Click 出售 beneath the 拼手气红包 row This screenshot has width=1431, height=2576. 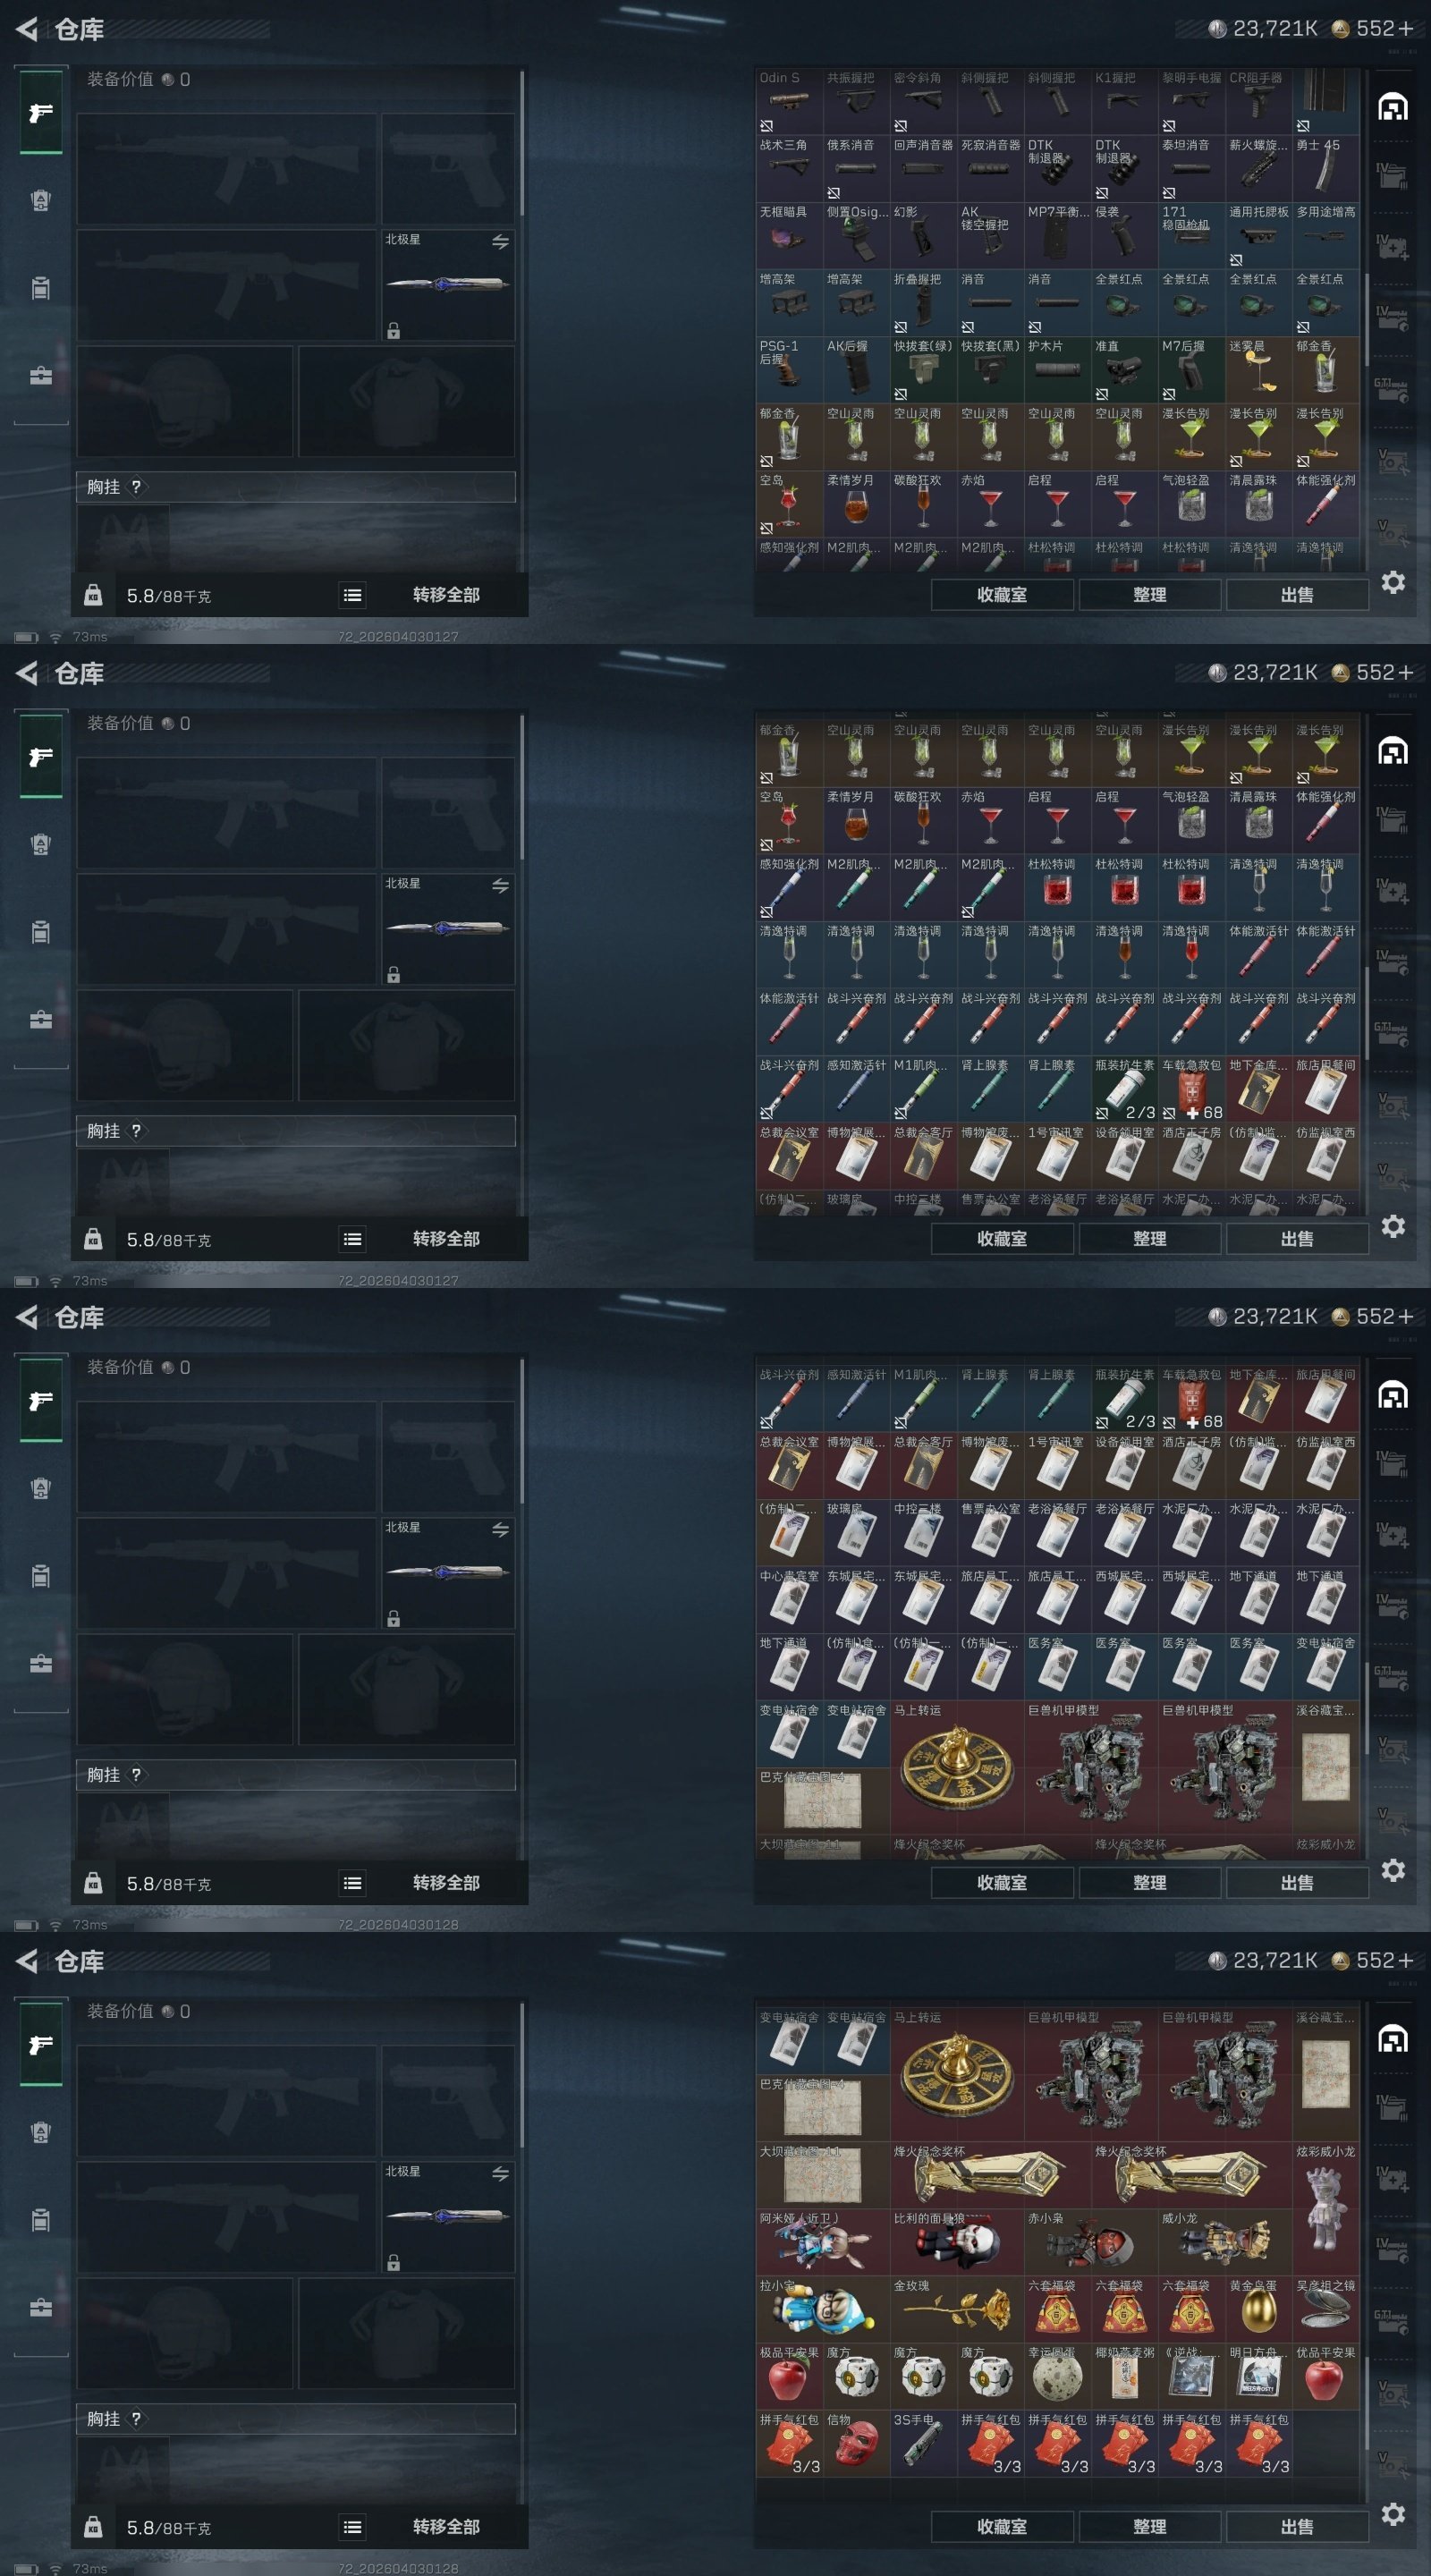(1297, 2526)
